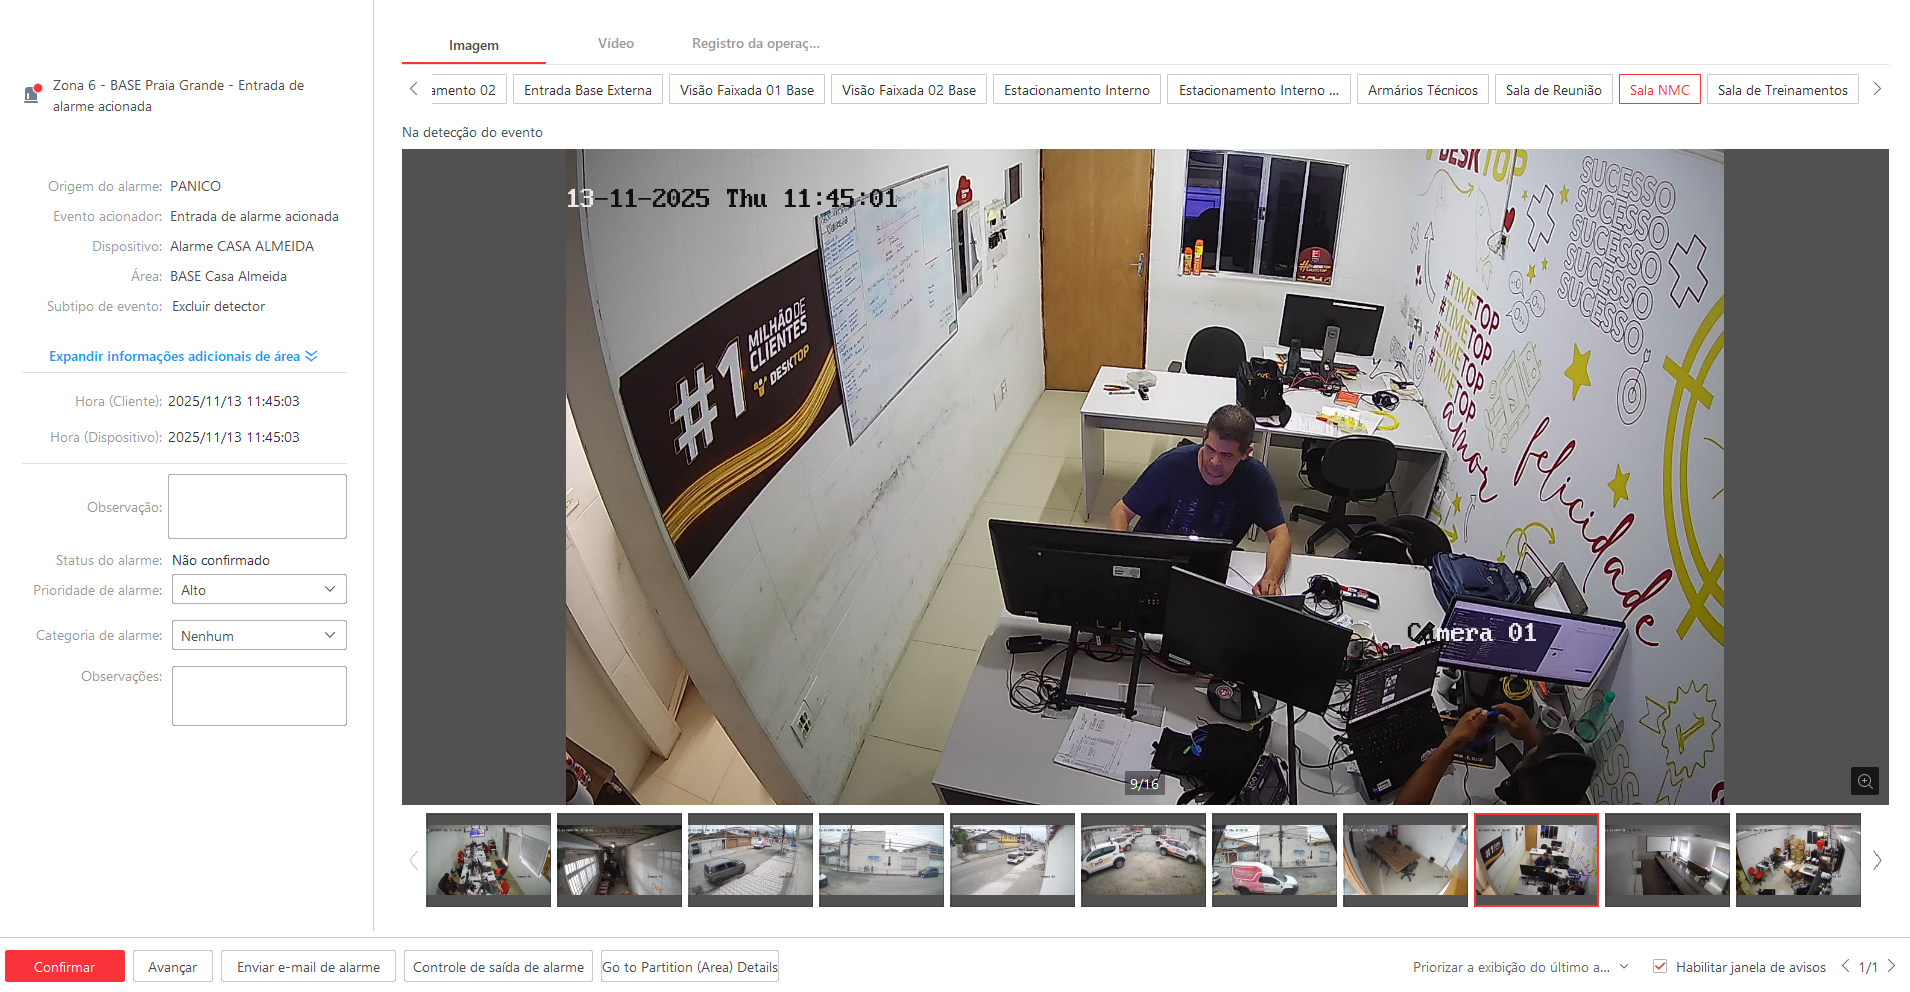Screen dimensions: 1910x992
Task: Expand informações adicionais de área
Action: pos(183,356)
